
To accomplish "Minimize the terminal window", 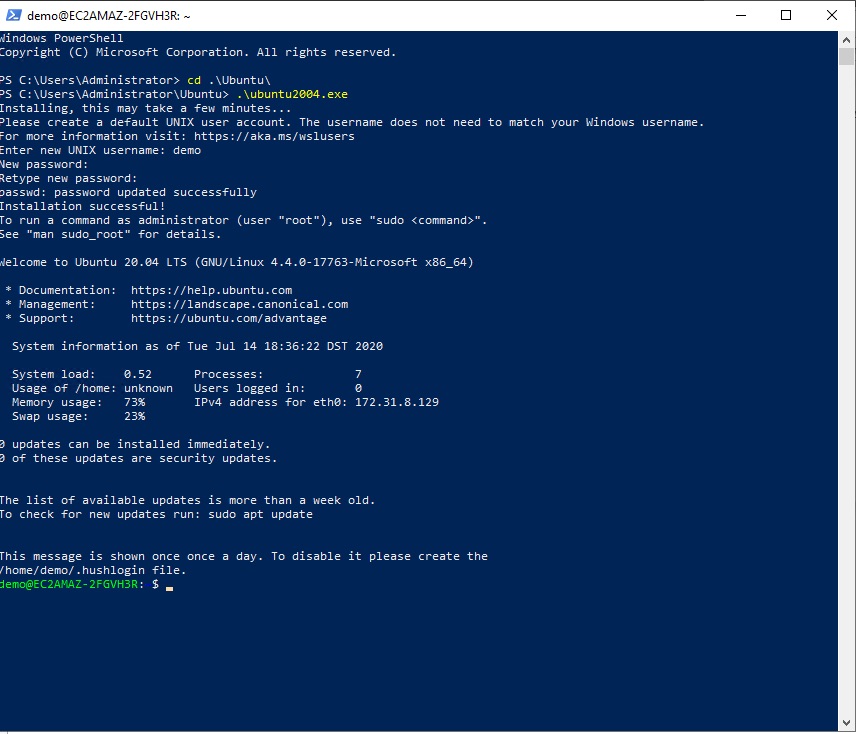I will pos(741,15).
